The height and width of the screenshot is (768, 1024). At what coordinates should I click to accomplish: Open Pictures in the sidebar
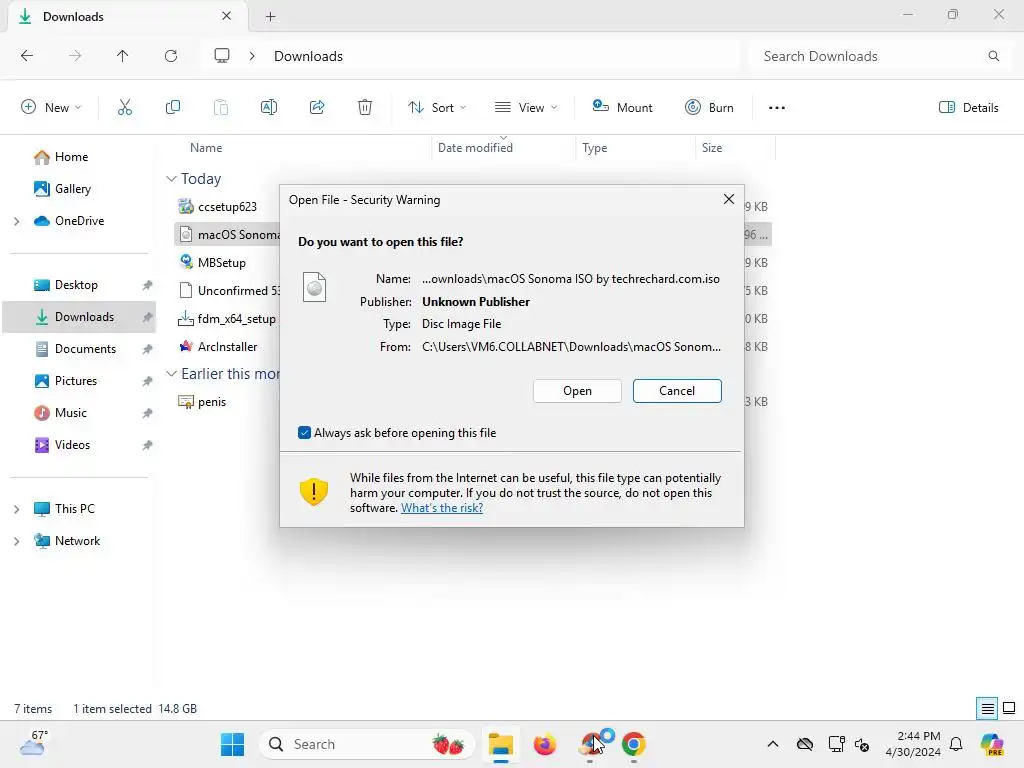tap(75, 381)
